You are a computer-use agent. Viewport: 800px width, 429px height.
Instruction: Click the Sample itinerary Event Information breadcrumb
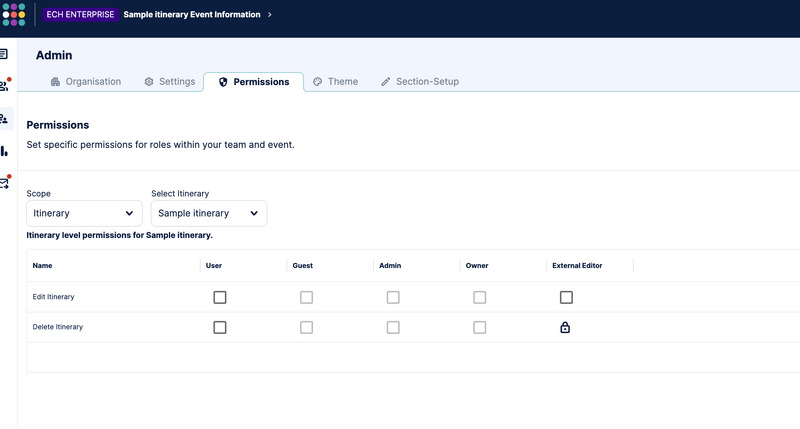[x=192, y=14]
